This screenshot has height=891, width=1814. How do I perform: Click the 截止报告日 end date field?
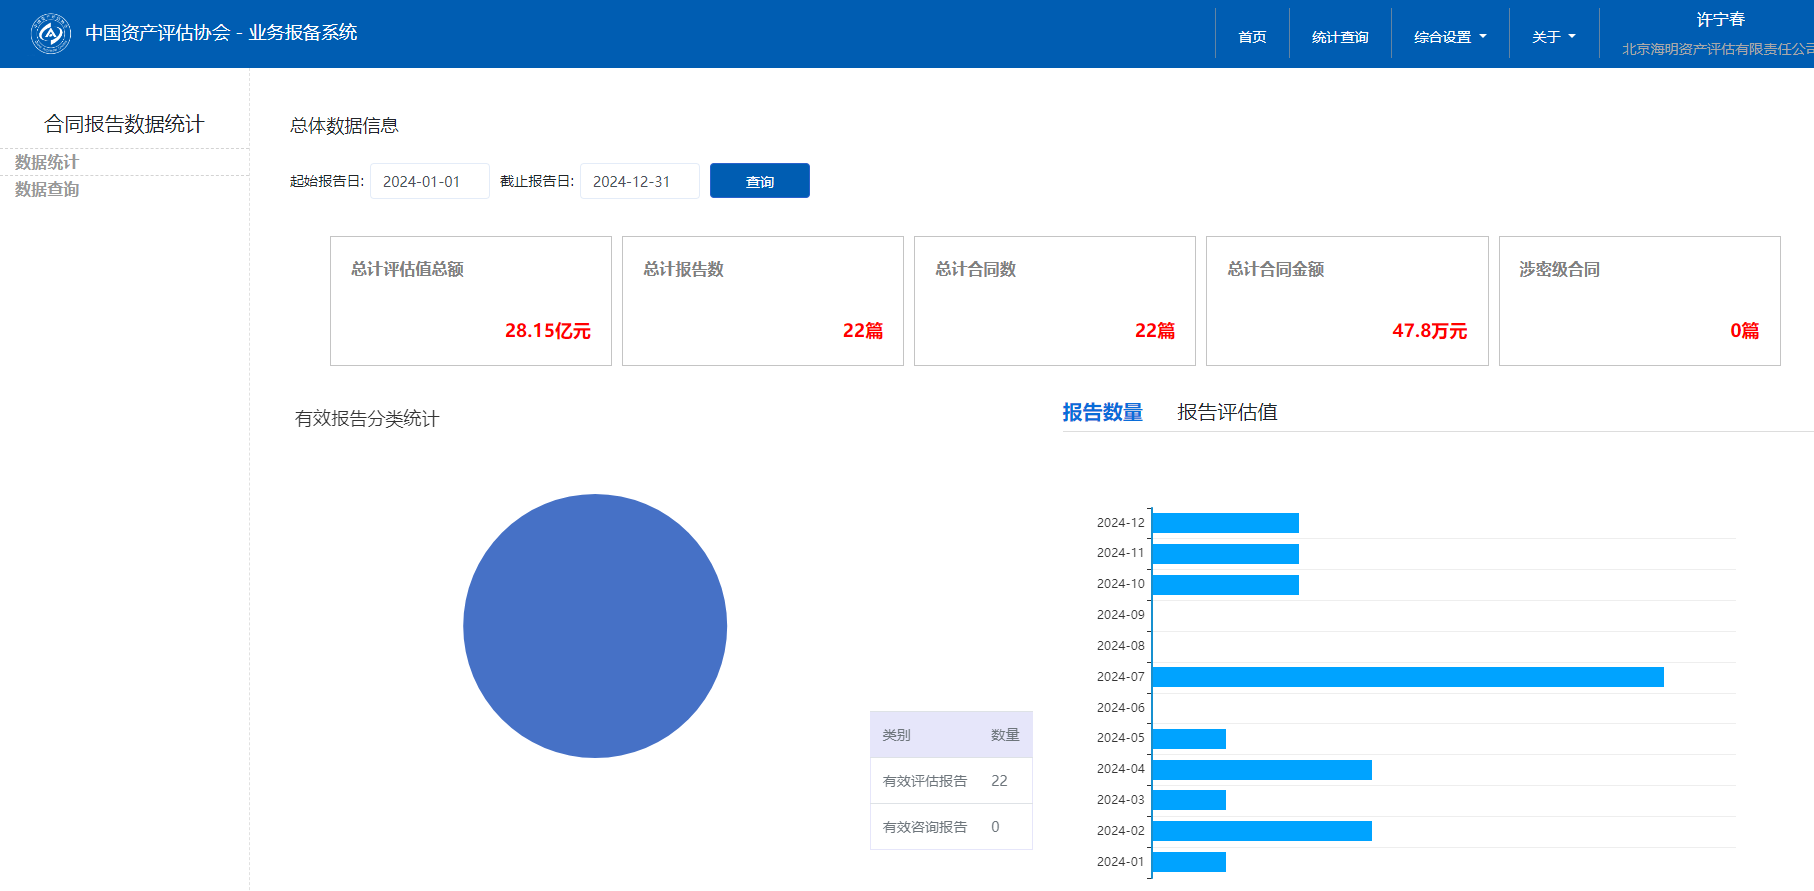[x=639, y=181]
